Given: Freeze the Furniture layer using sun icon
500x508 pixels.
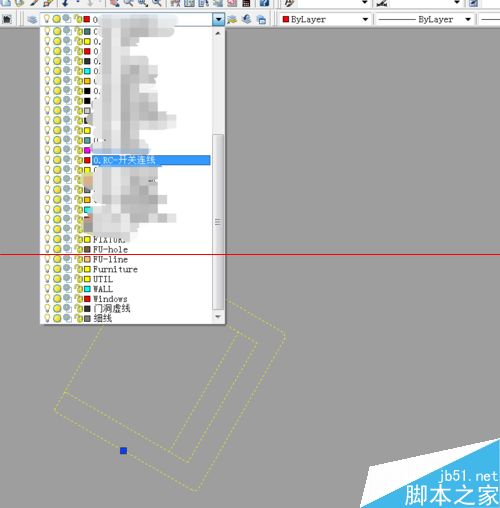Looking at the screenshot, I should pos(57,269).
